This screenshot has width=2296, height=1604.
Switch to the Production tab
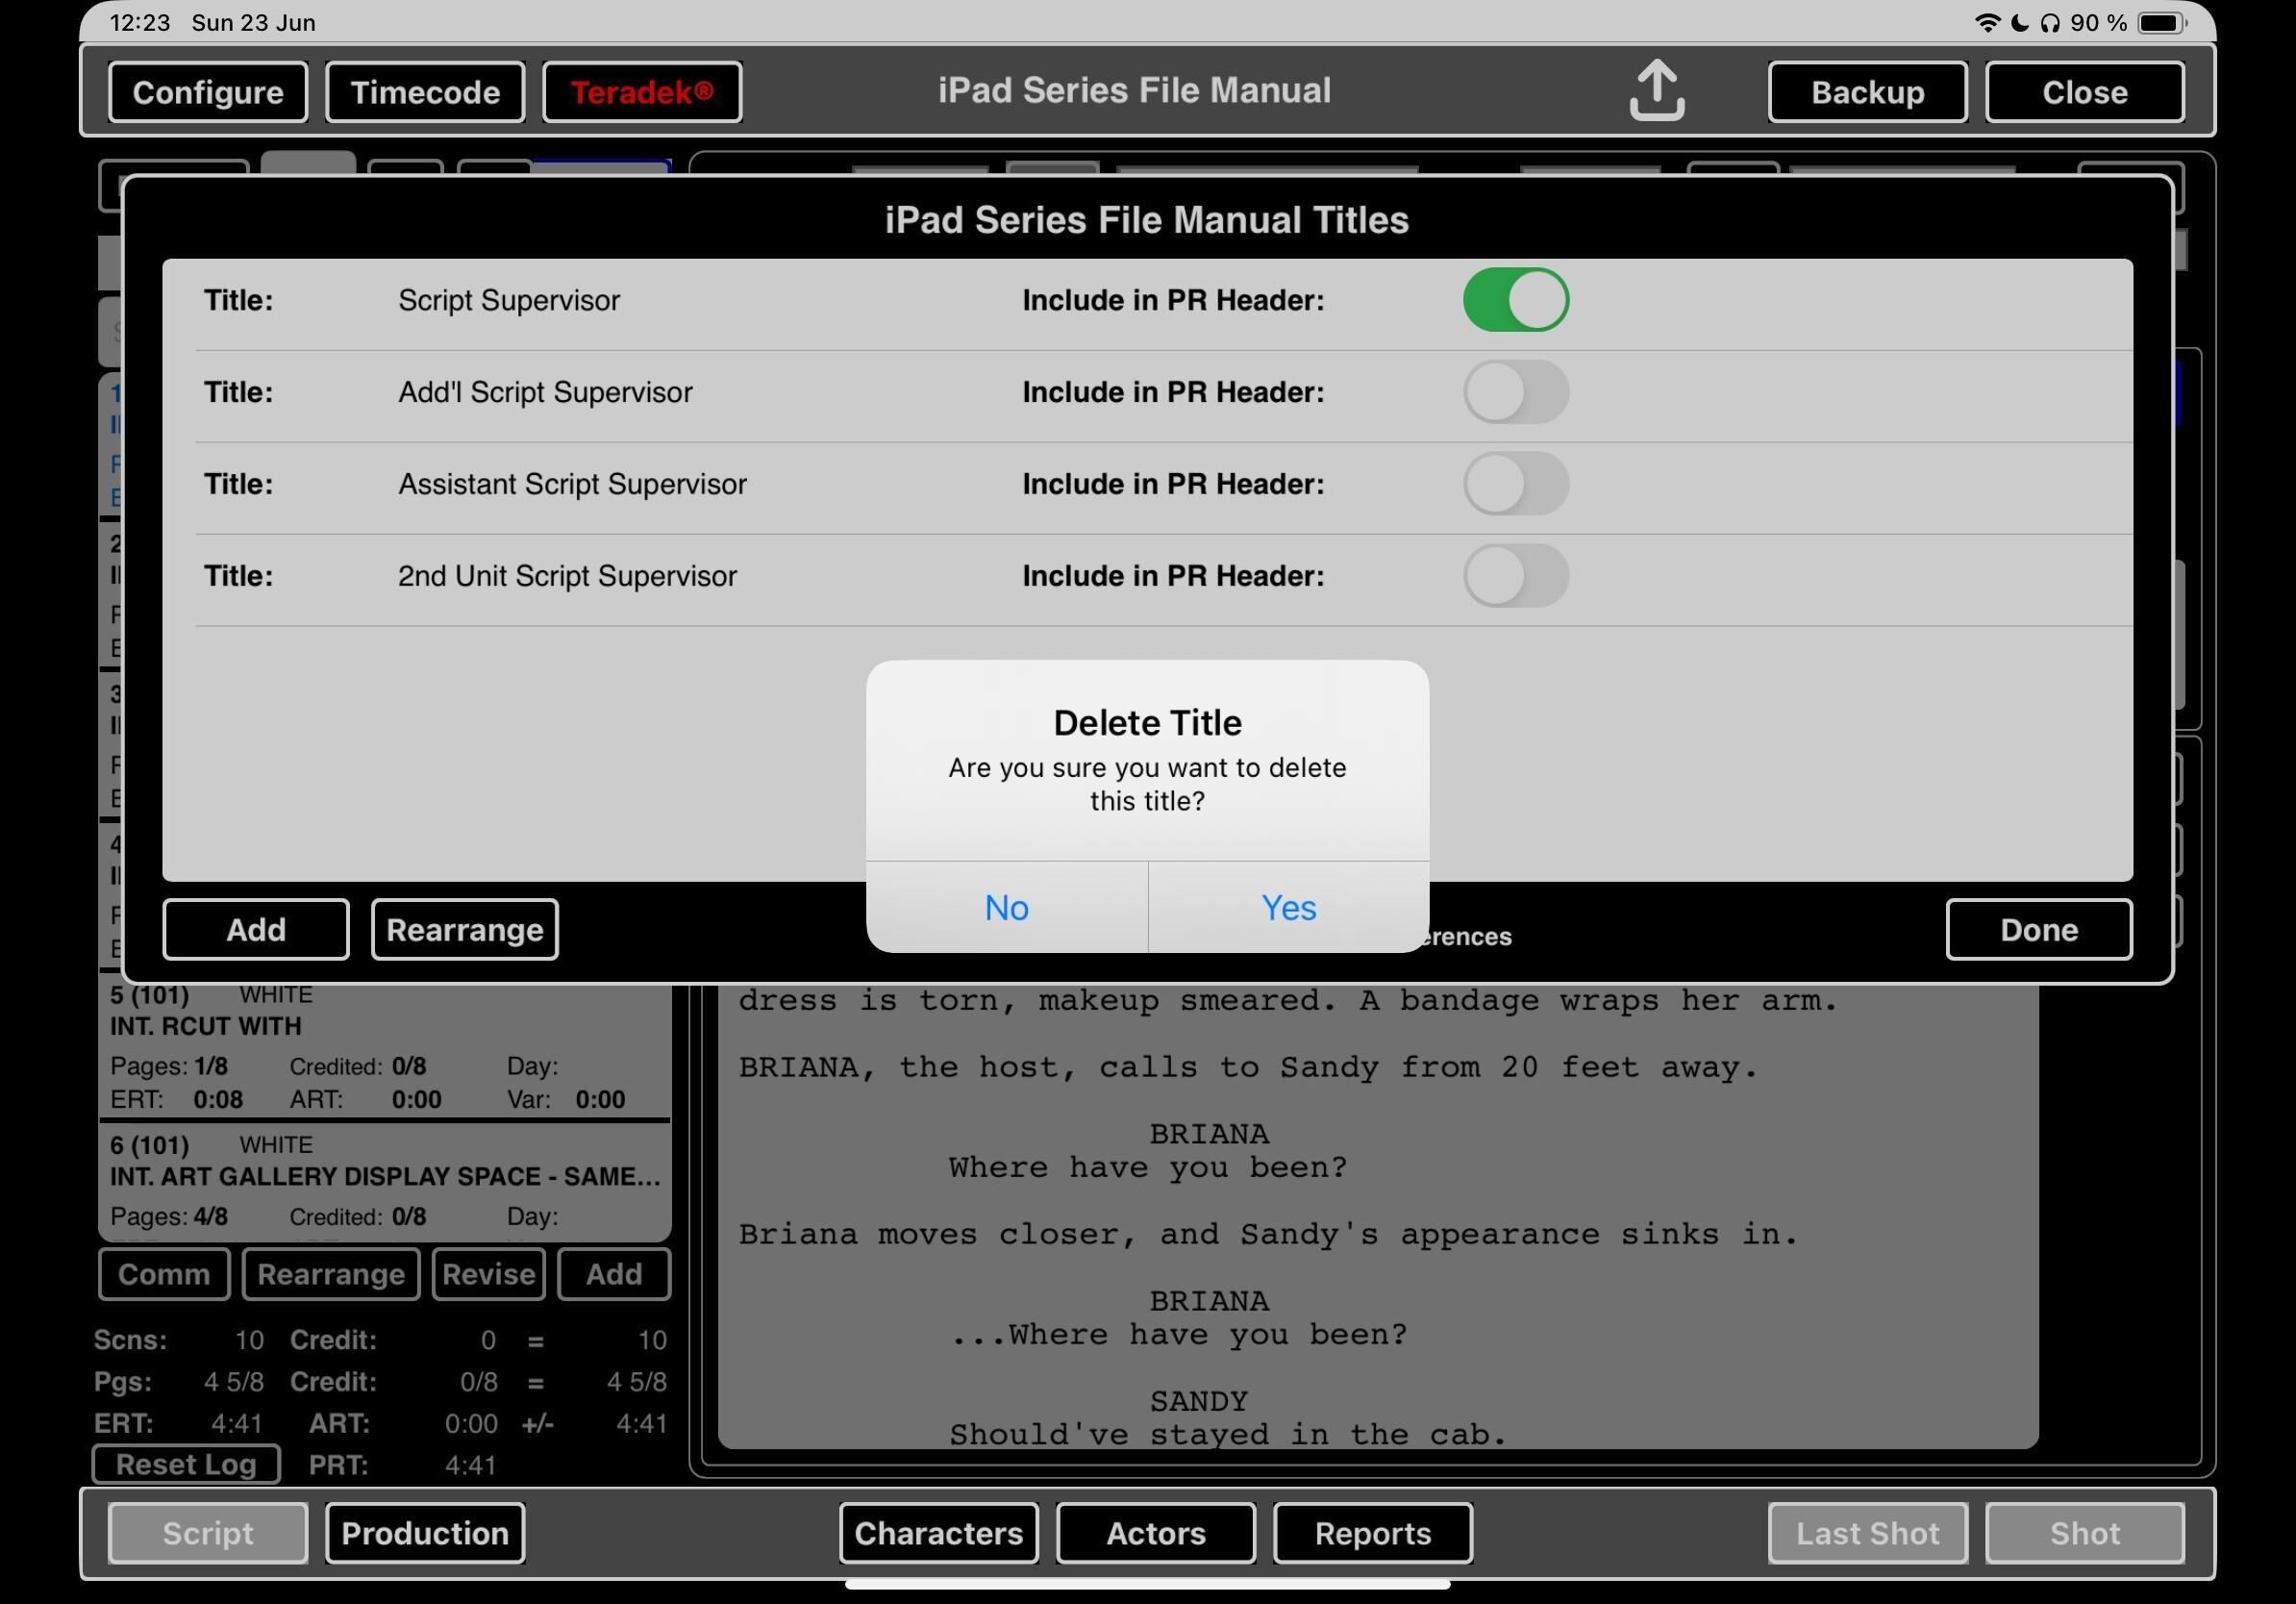[x=425, y=1533]
